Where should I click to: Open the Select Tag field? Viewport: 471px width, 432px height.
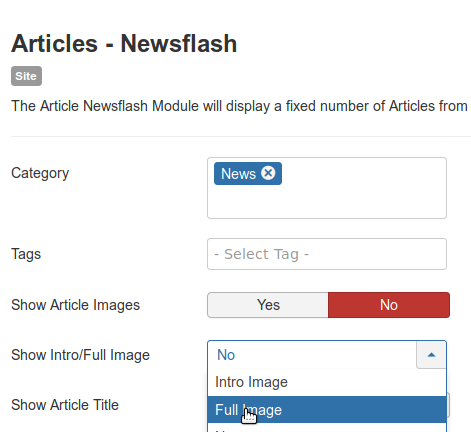327,254
